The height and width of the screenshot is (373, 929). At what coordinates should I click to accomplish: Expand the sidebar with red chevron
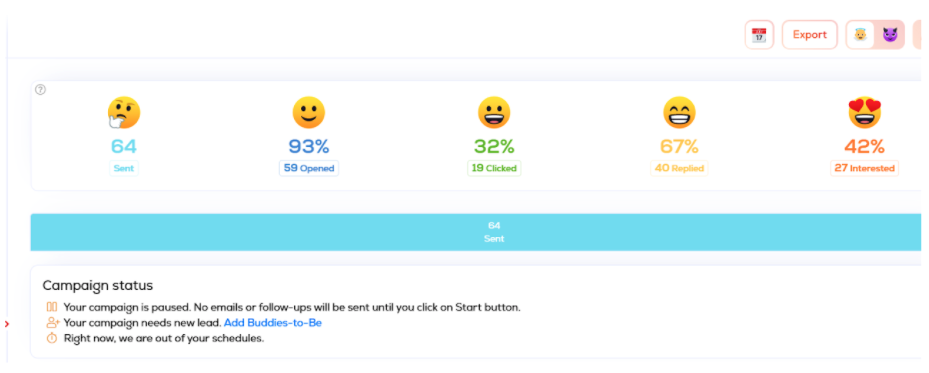(7, 323)
